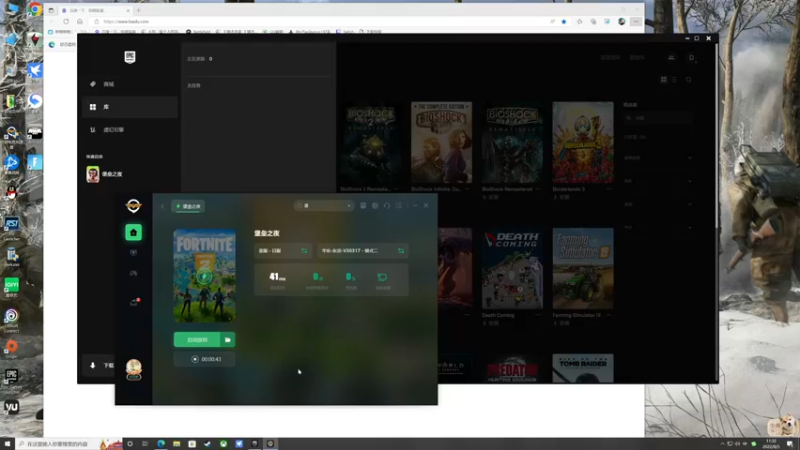Click the first toolbar icon right of accelerator search
This screenshot has height=450, width=800.
[x=363, y=206]
